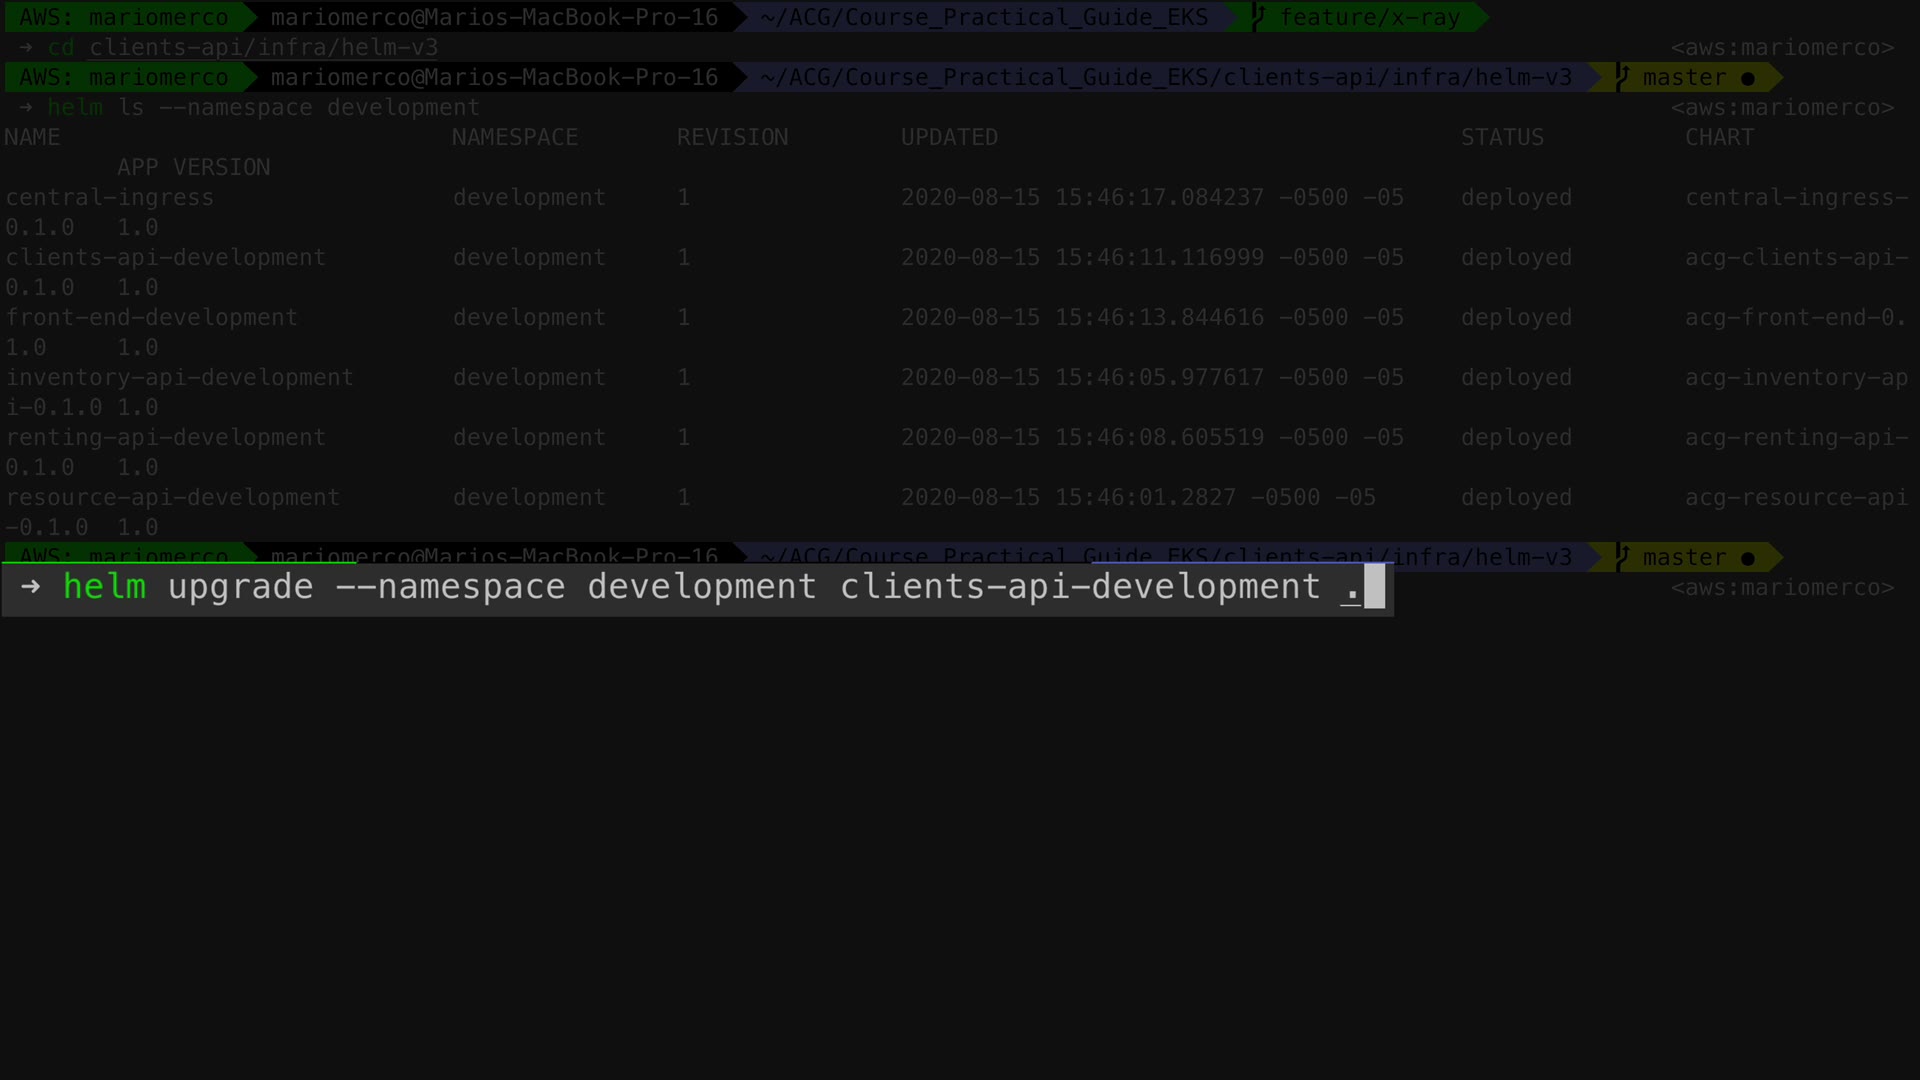Click the inventory-api-development release name
The height and width of the screenshot is (1080, 1920).
point(179,377)
